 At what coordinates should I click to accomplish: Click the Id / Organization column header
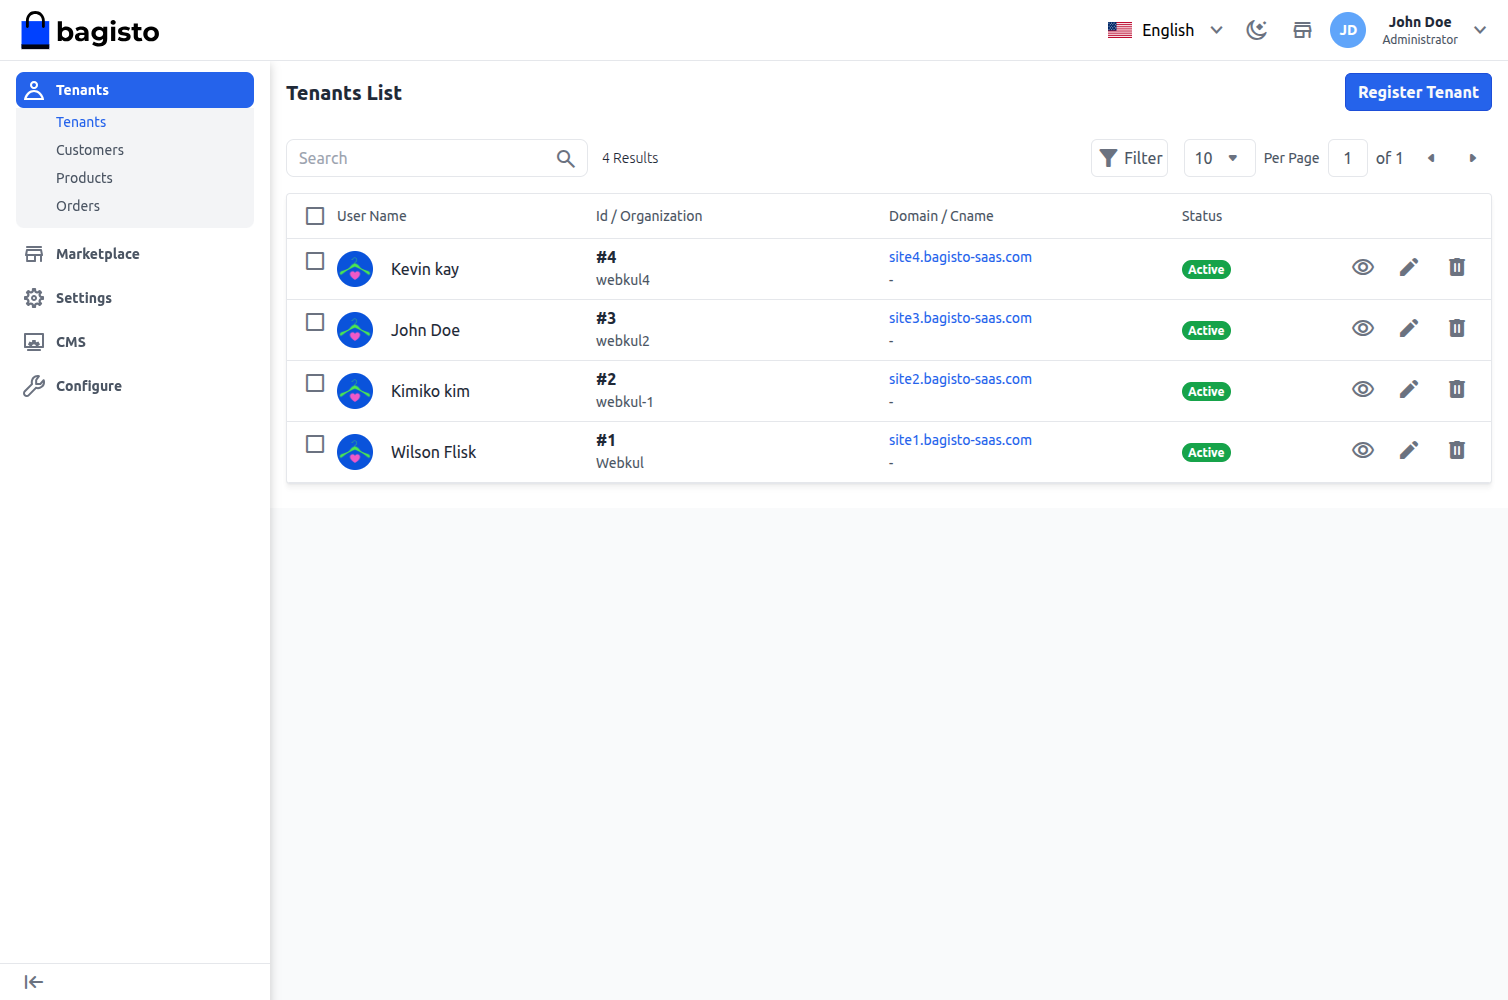pyautogui.click(x=649, y=216)
